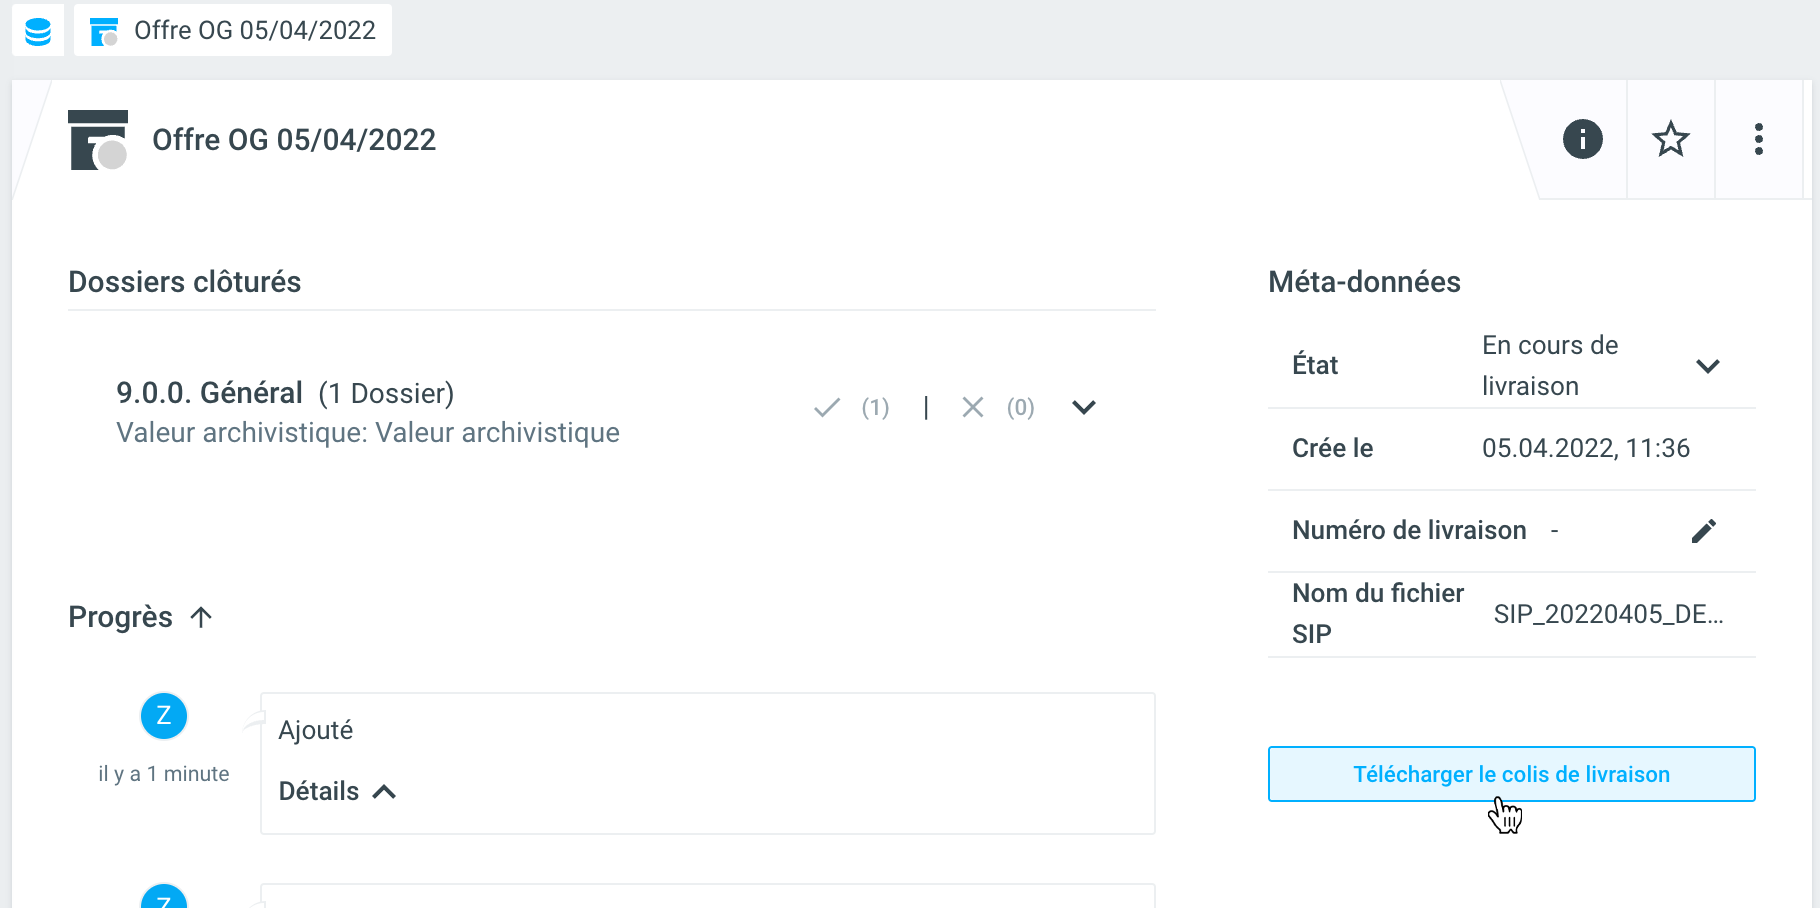
Task: Click Télécharger le colis de livraison button
Action: 1511,774
